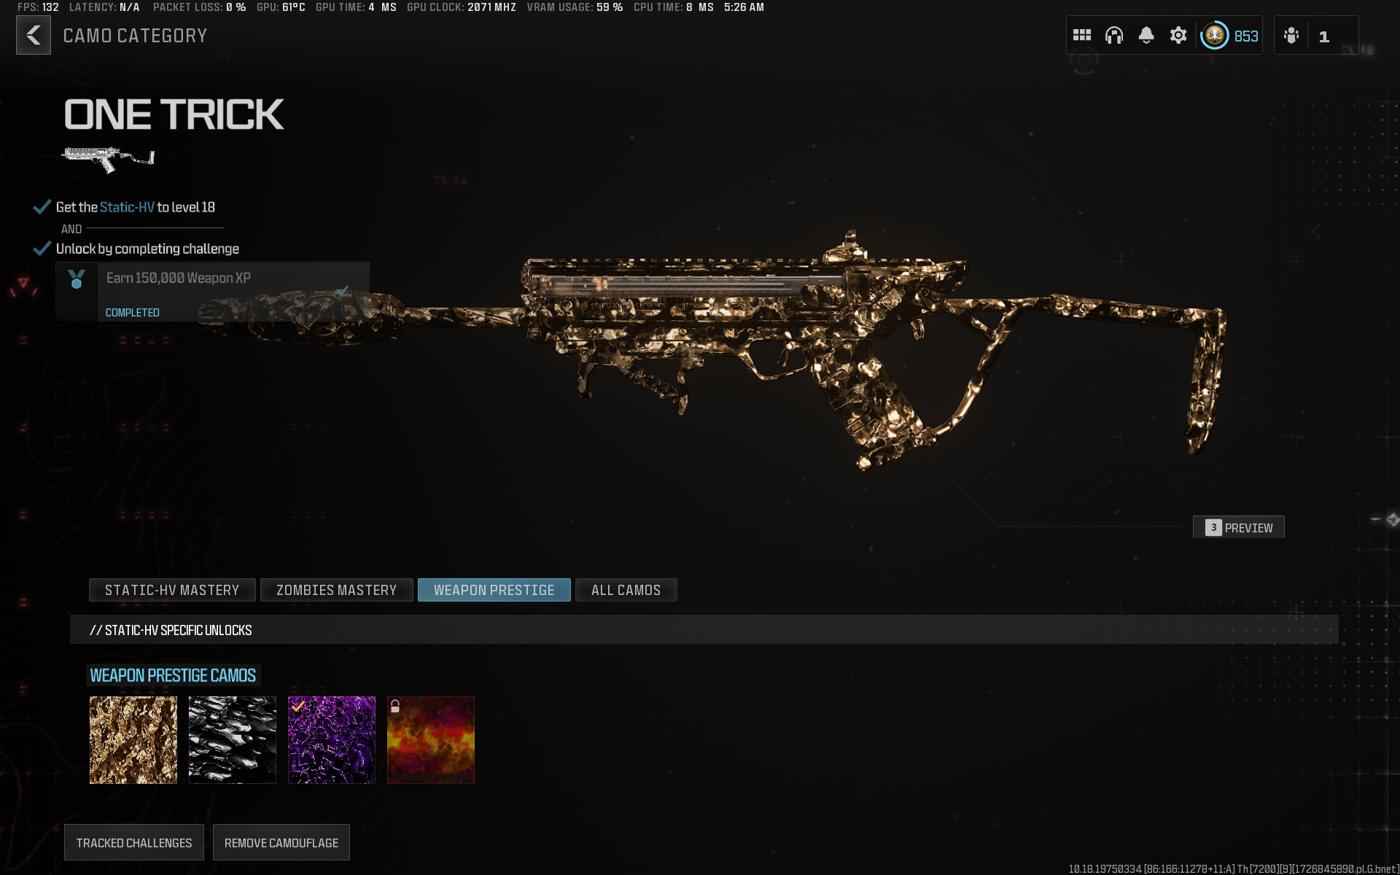Open the headset voice channel icon
The height and width of the screenshot is (875, 1400).
tap(1114, 36)
